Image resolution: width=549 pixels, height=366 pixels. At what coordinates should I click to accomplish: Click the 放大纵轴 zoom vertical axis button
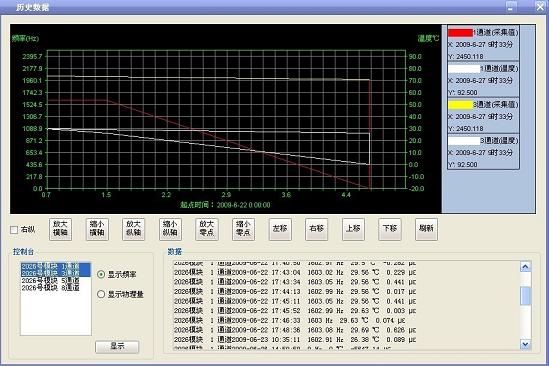click(133, 229)
